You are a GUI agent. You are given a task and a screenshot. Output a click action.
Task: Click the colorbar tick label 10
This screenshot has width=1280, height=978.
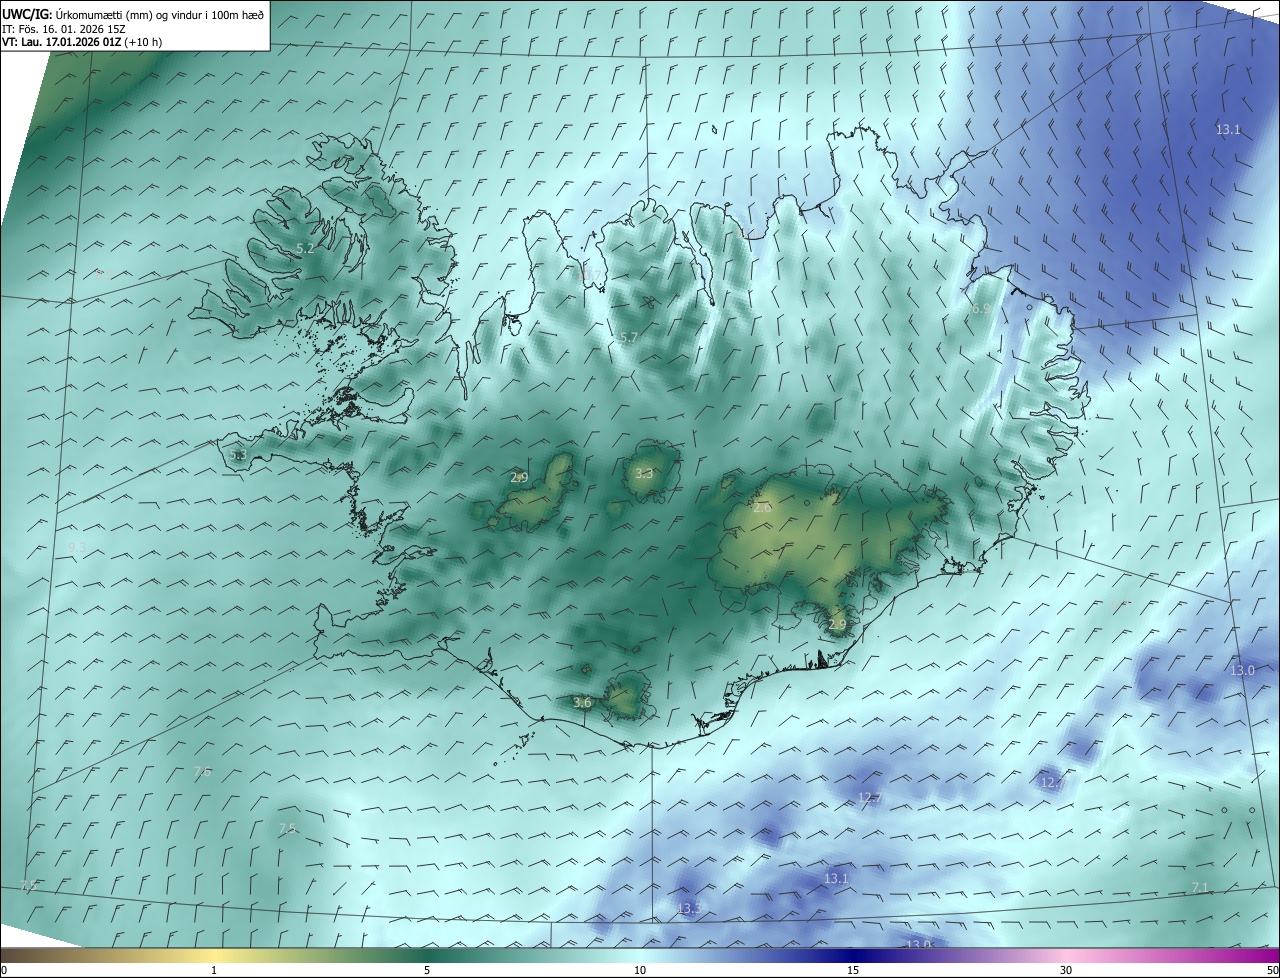pyautogui.click(x=640, y=970)
